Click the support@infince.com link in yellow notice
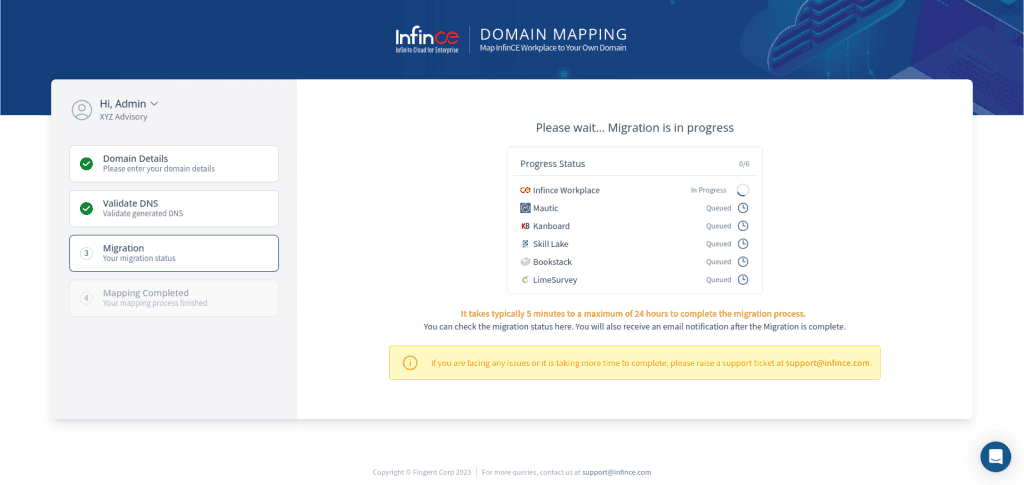Image resolution: width=1024 pixels, height=485 pixels. pyautogui.click(x=828, y=363)
